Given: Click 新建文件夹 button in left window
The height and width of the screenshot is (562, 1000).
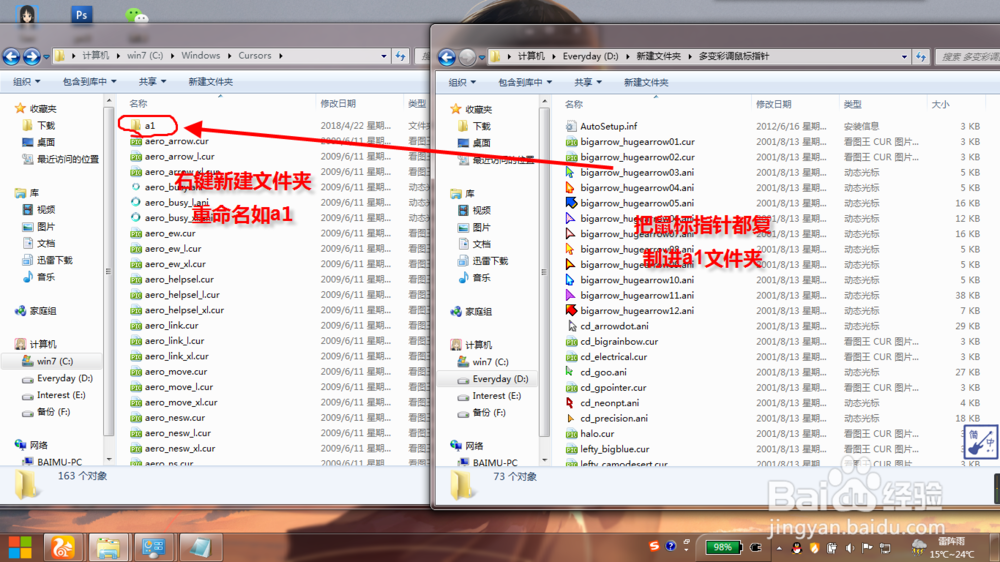Looking at the screenshot, I should [210, 82].
